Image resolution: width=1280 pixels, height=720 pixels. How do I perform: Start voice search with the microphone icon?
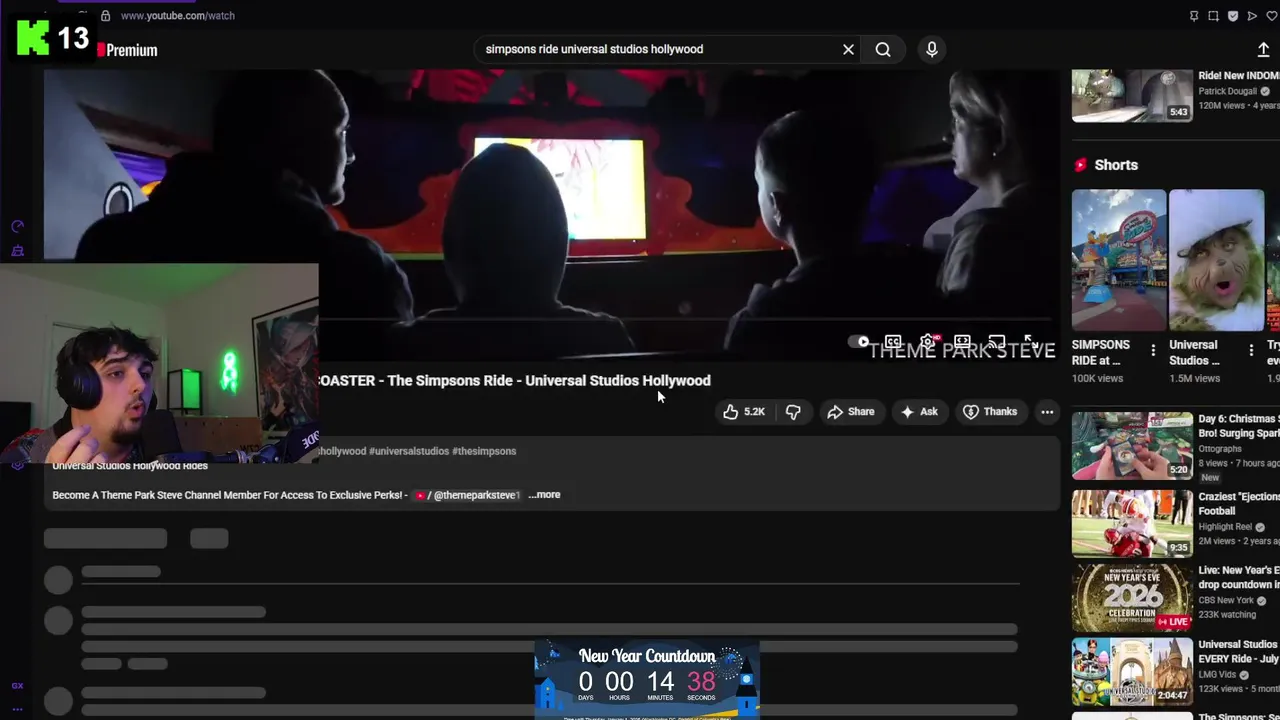(932, 49)
